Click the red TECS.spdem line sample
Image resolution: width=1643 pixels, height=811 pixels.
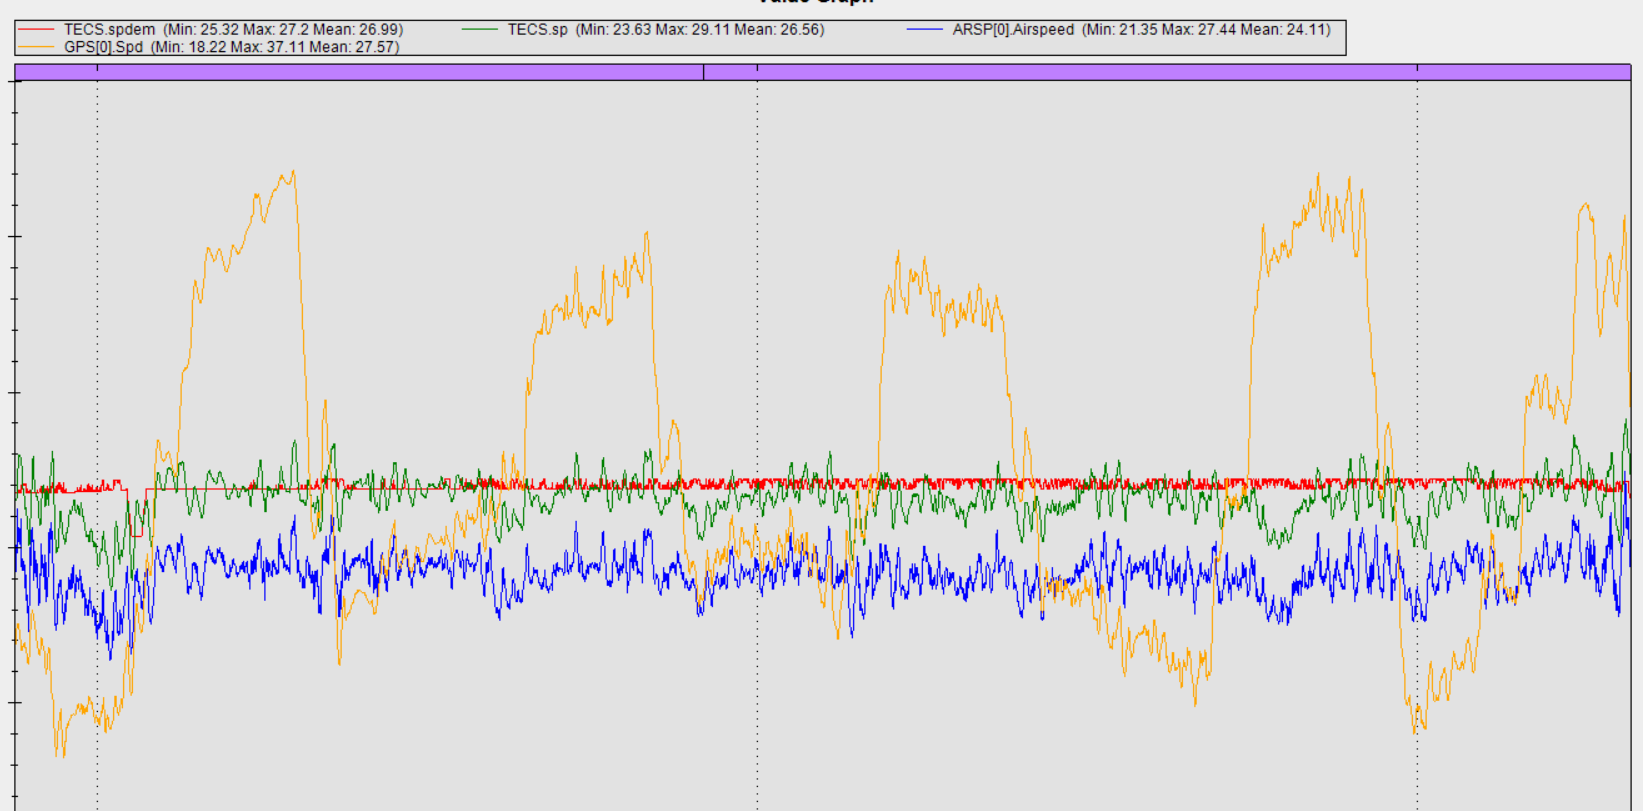(x=36, y=30)
